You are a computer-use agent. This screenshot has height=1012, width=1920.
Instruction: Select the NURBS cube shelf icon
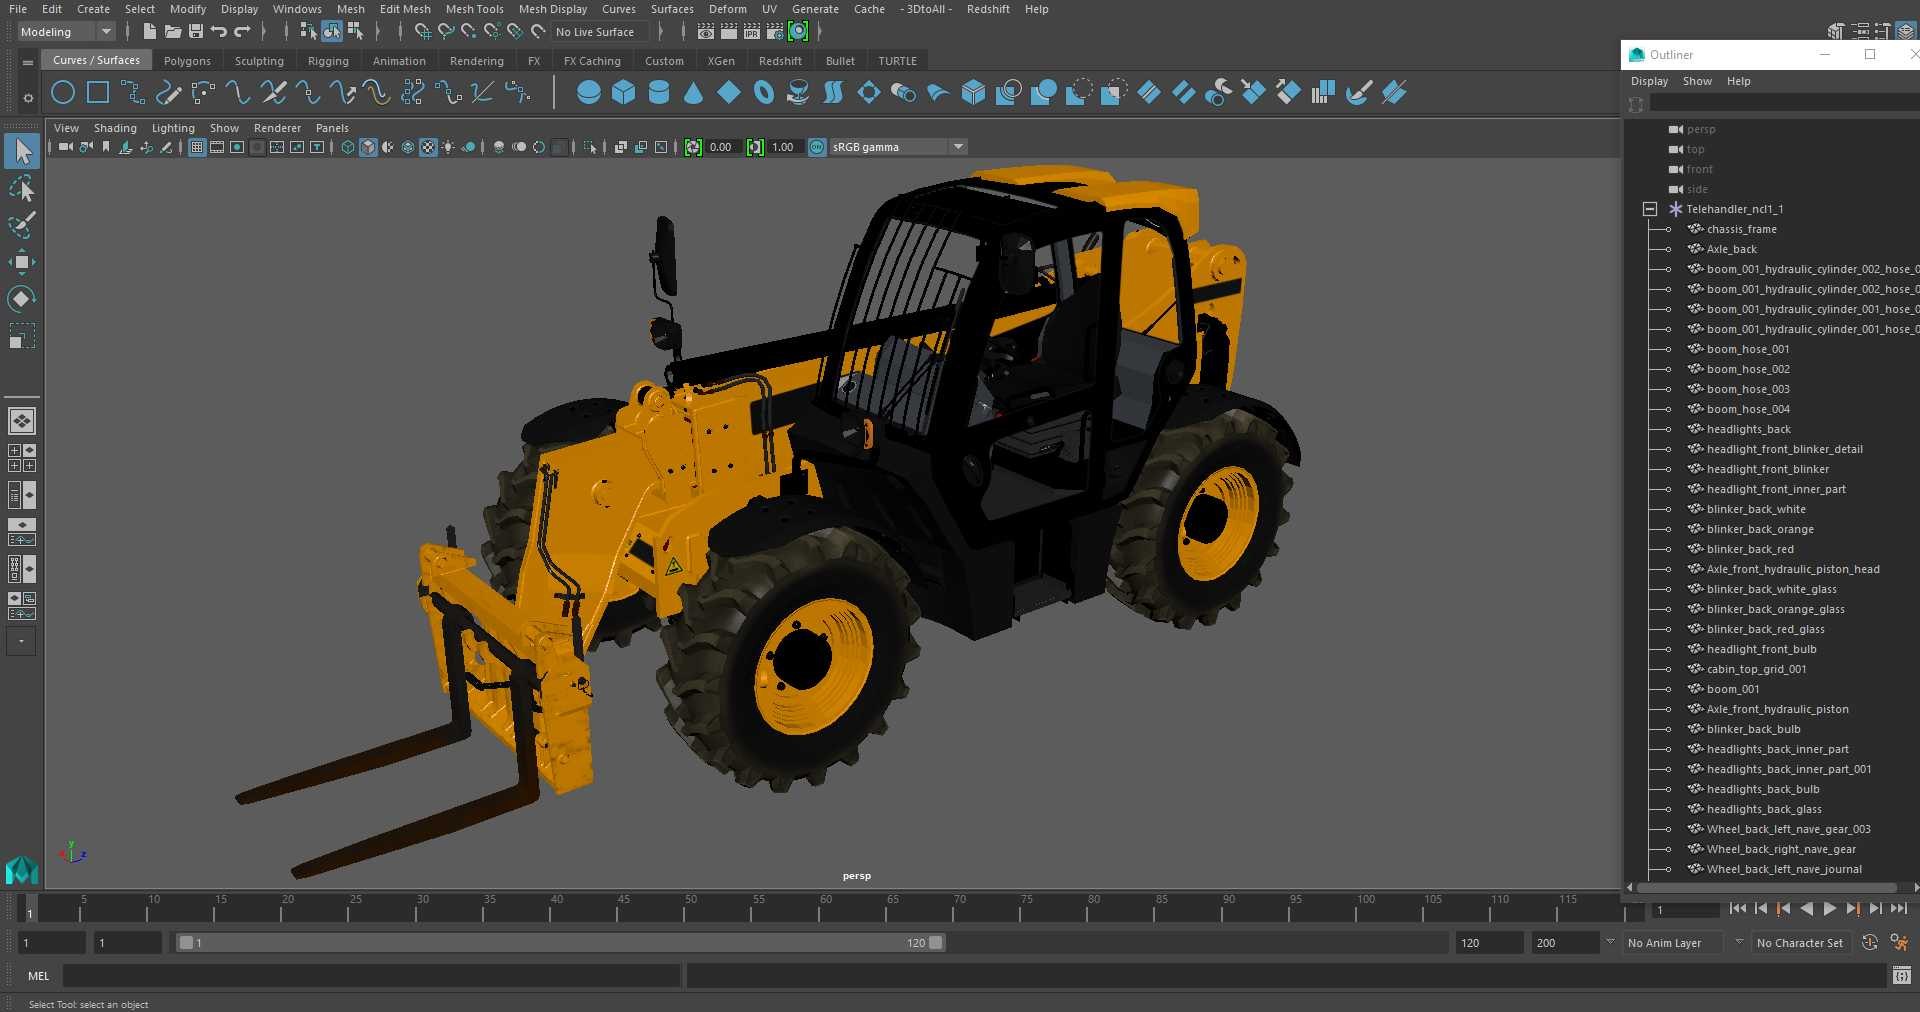click(624, 93)
